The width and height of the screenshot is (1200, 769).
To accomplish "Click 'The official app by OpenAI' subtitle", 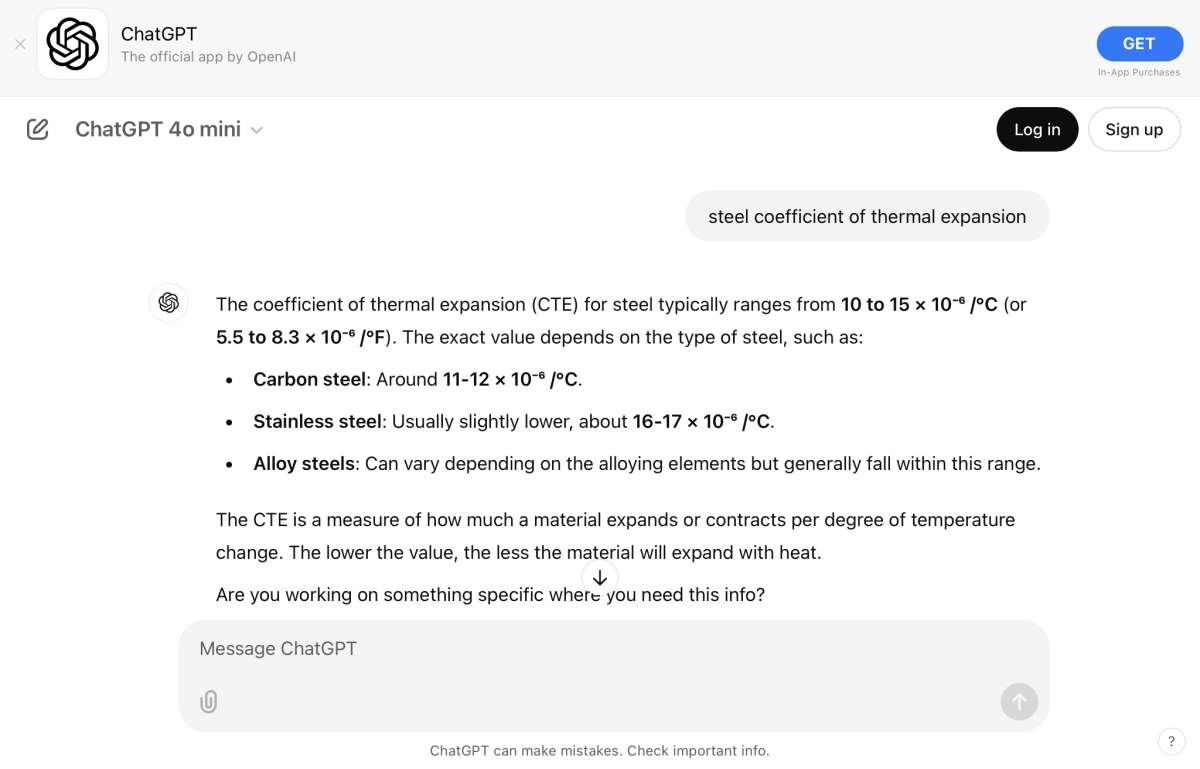I will [208, 57].
